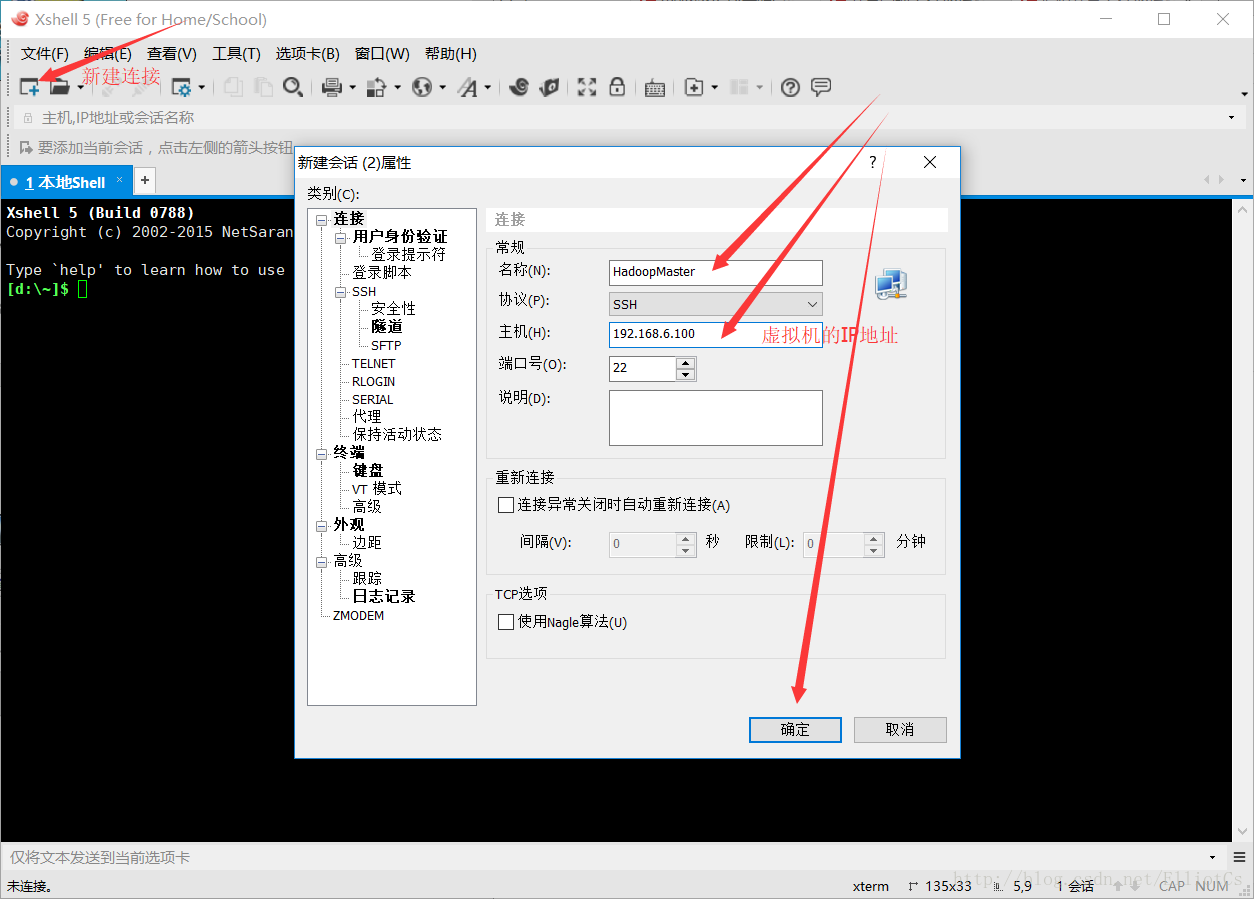Click the New Session toolbar icon

click(x=30, y=87)
